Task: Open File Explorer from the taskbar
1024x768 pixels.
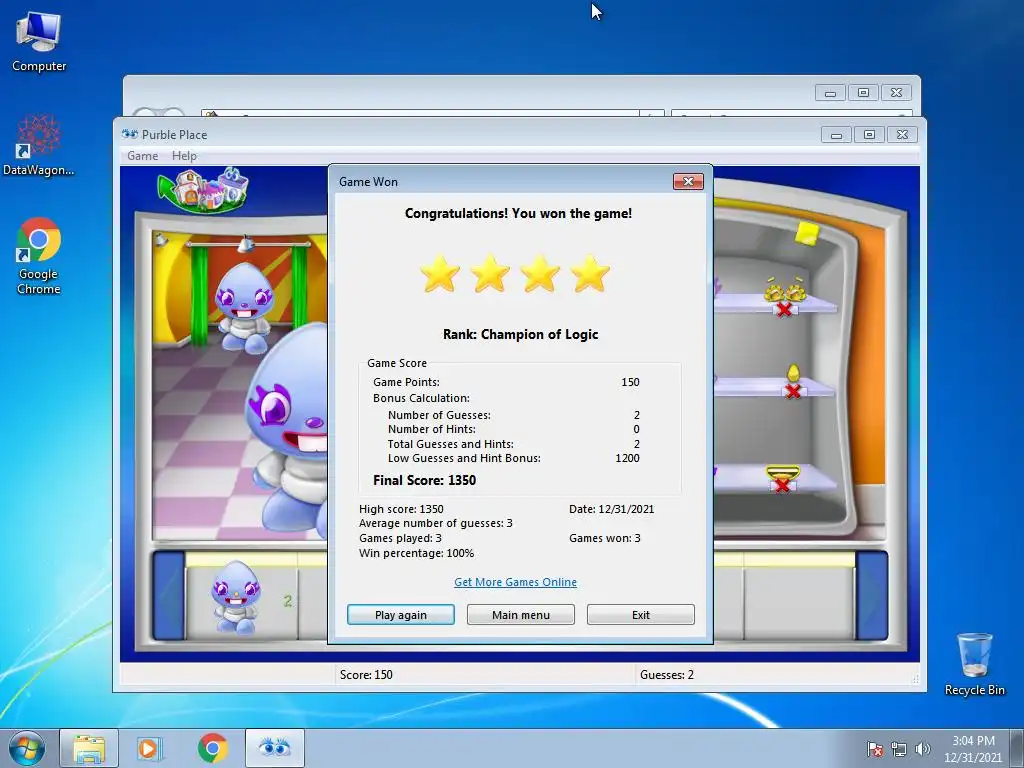Action: pos(89,748)
